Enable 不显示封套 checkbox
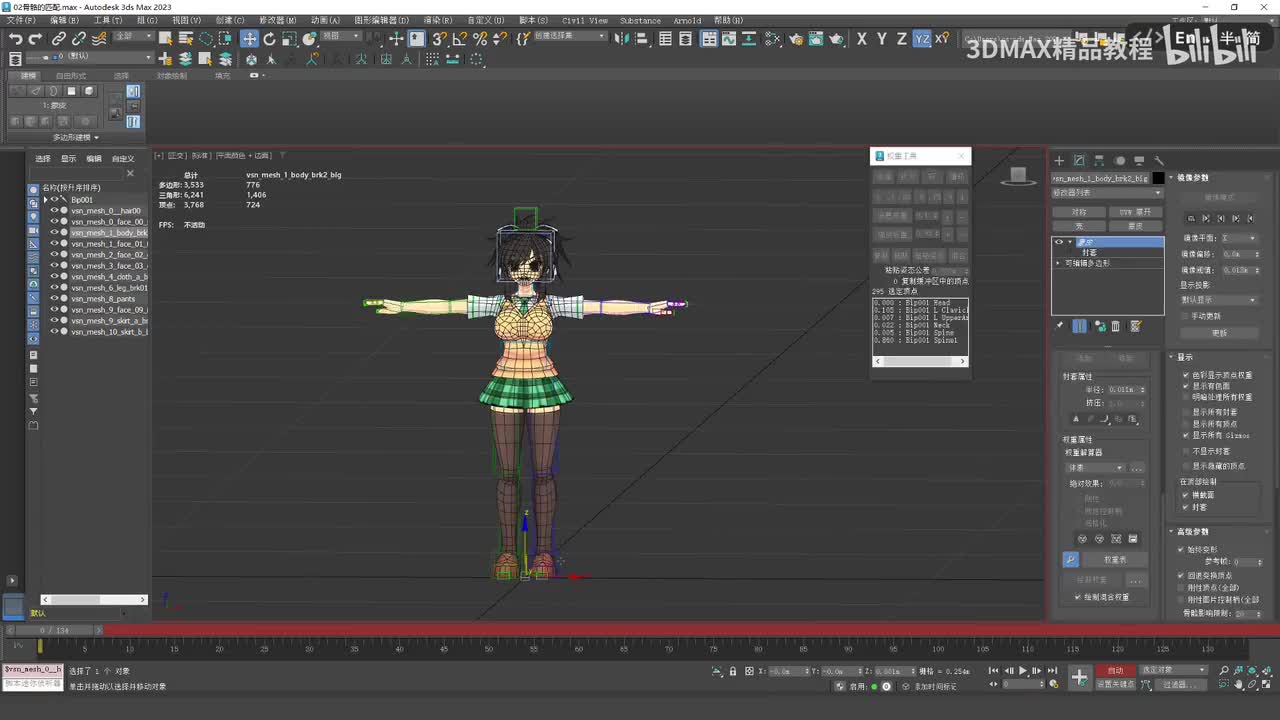1280x720 pixels. (1186, 451)
